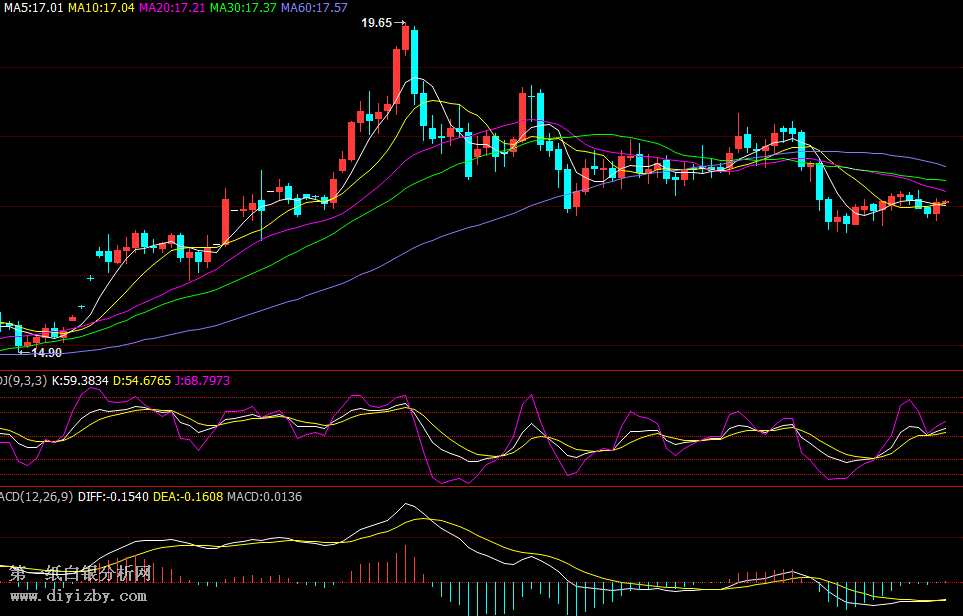The width and height of the screenshot is (963, 616).
Task: Open the www.diyizby.com watermark link
Action: coord(78,596)
